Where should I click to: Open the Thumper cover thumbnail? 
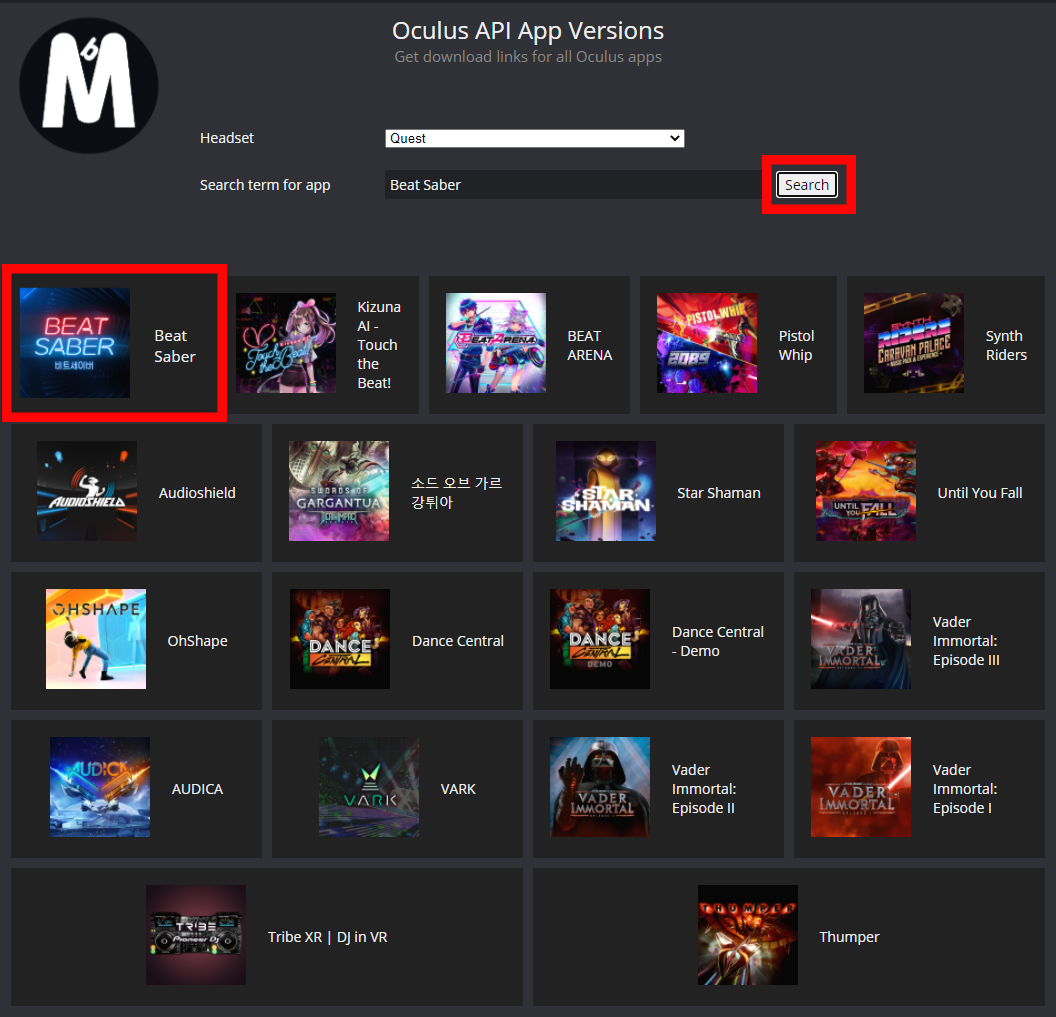click(x=748, y=936)
